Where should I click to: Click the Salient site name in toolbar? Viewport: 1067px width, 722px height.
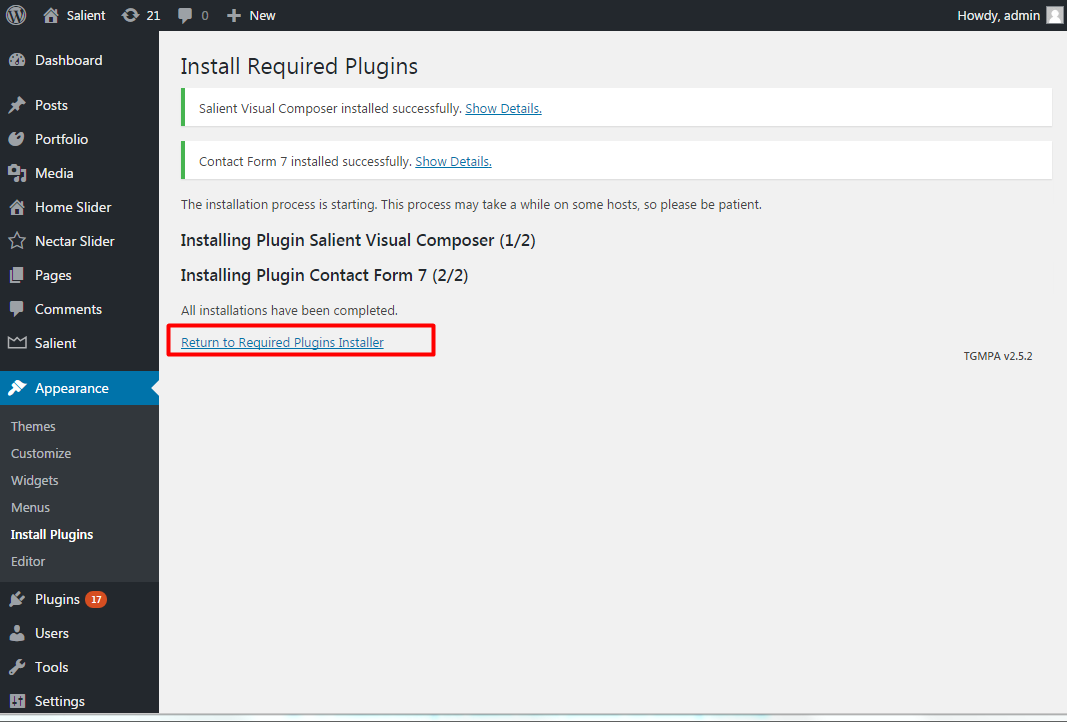[x=86, y=15]
